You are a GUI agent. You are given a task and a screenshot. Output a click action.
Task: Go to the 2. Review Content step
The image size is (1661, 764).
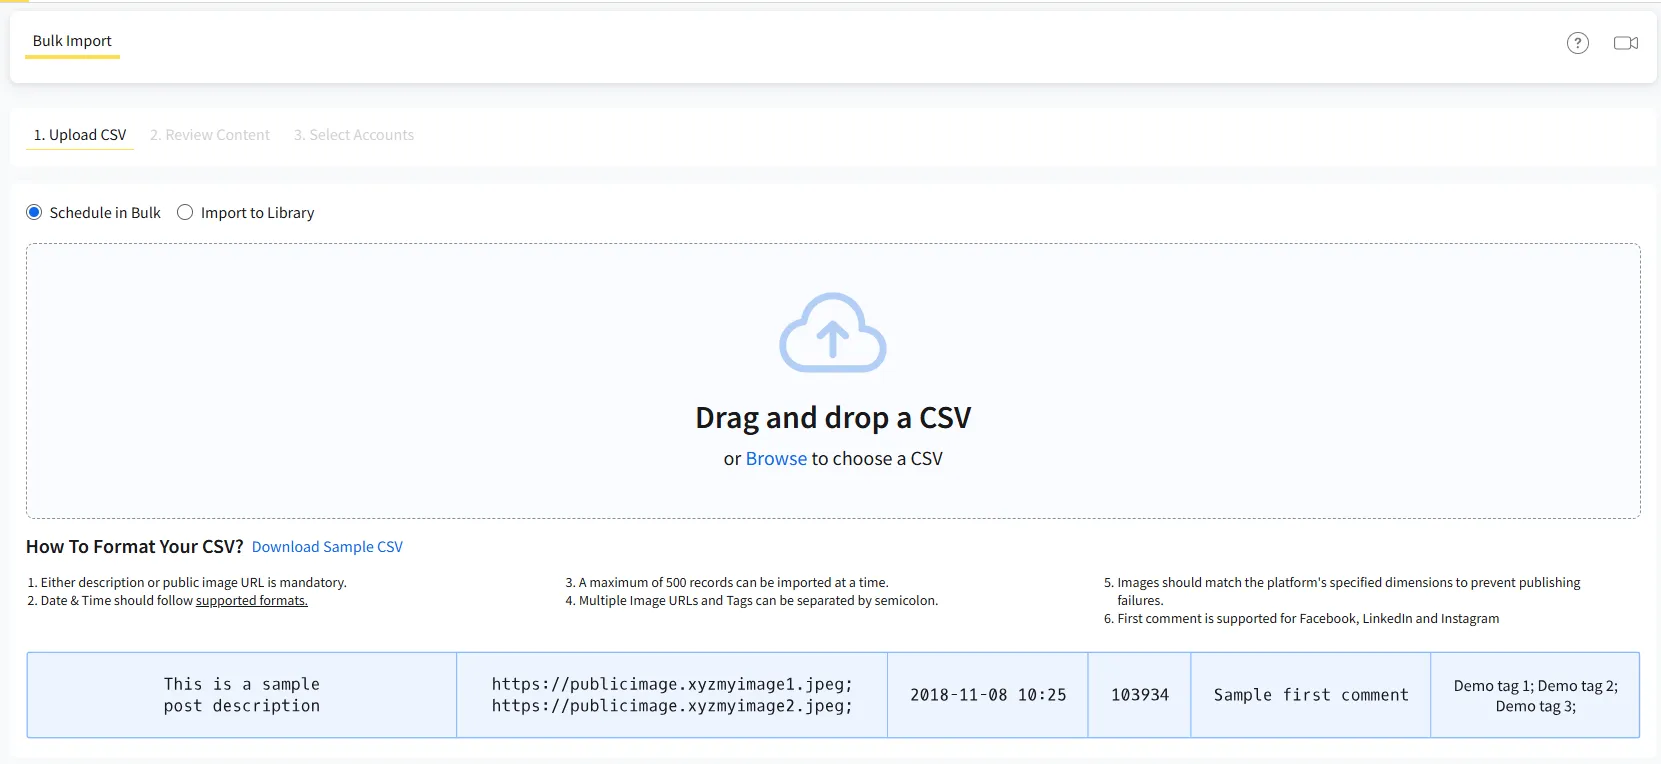210,135
